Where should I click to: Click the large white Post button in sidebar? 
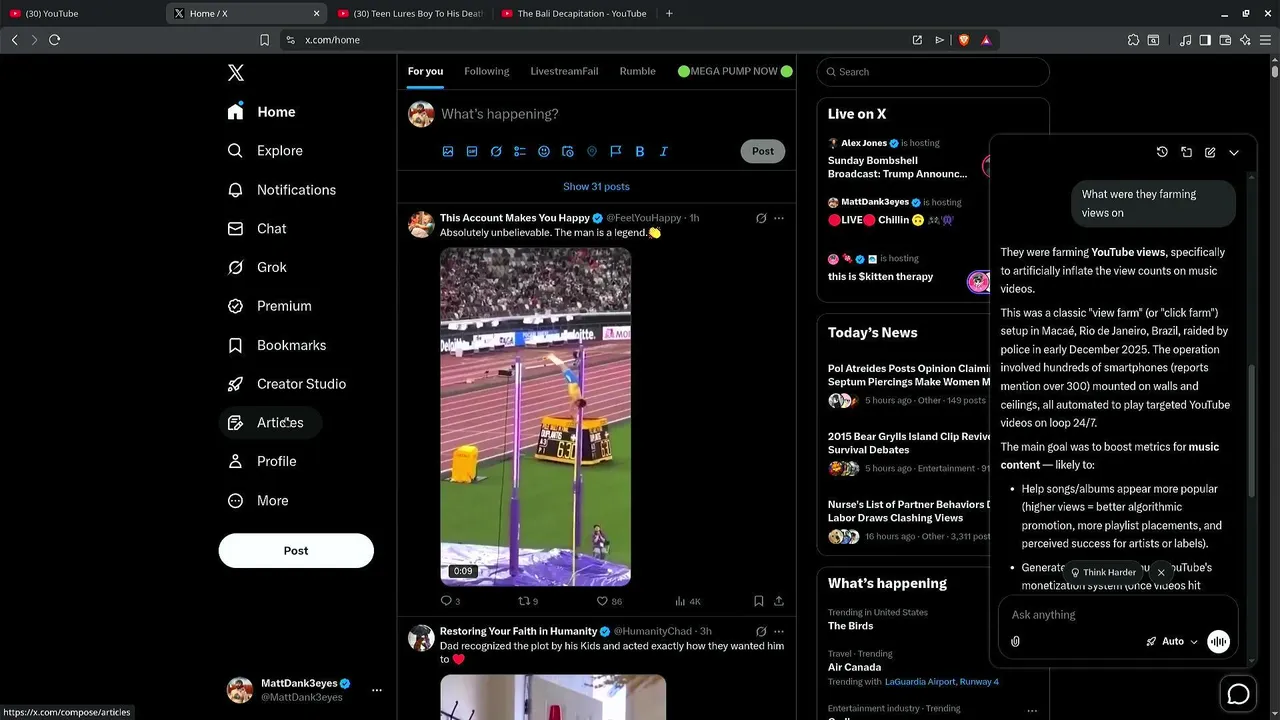[296, 551]
